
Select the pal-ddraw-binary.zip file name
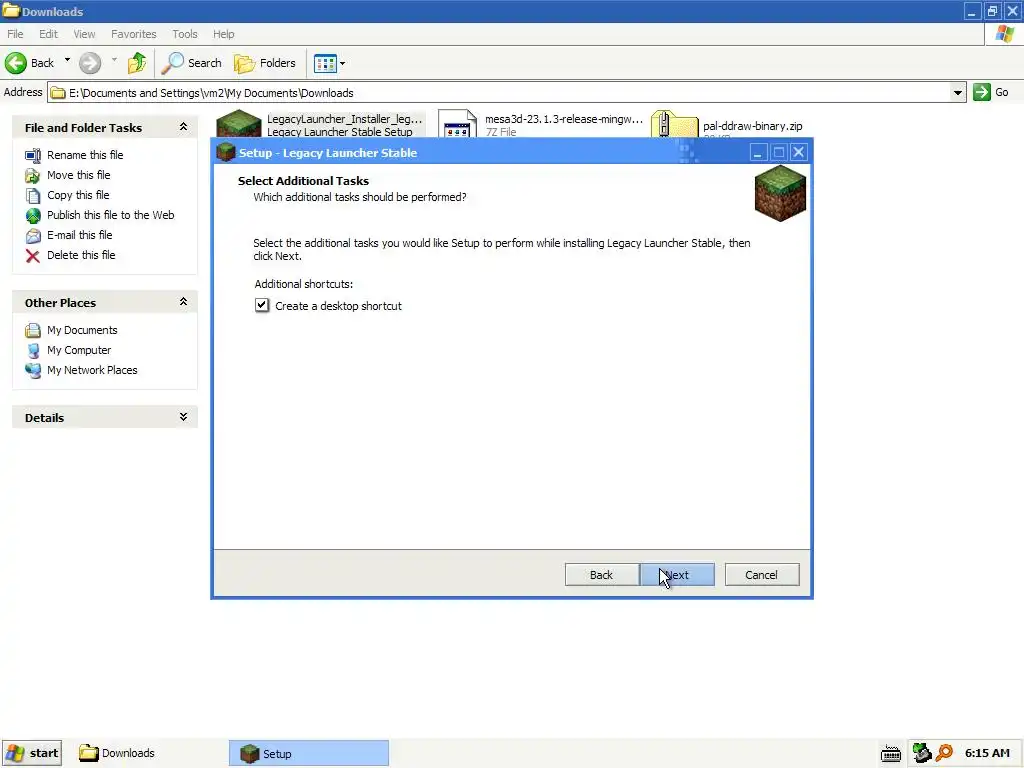click(752, 126)
